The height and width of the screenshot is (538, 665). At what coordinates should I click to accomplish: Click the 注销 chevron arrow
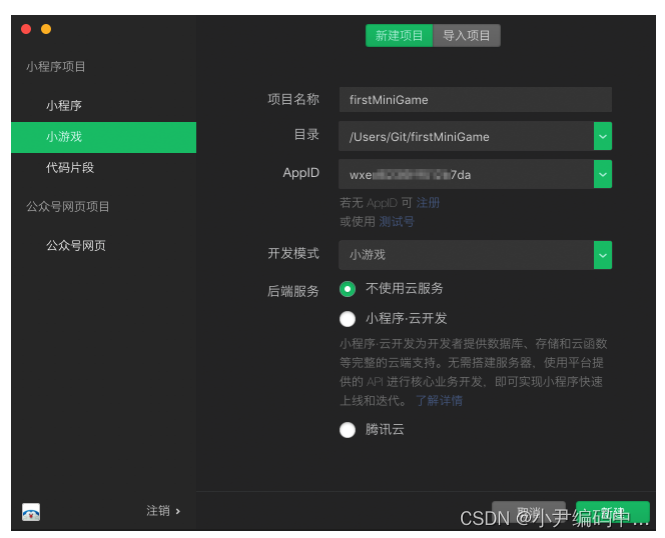pos(178,511)
